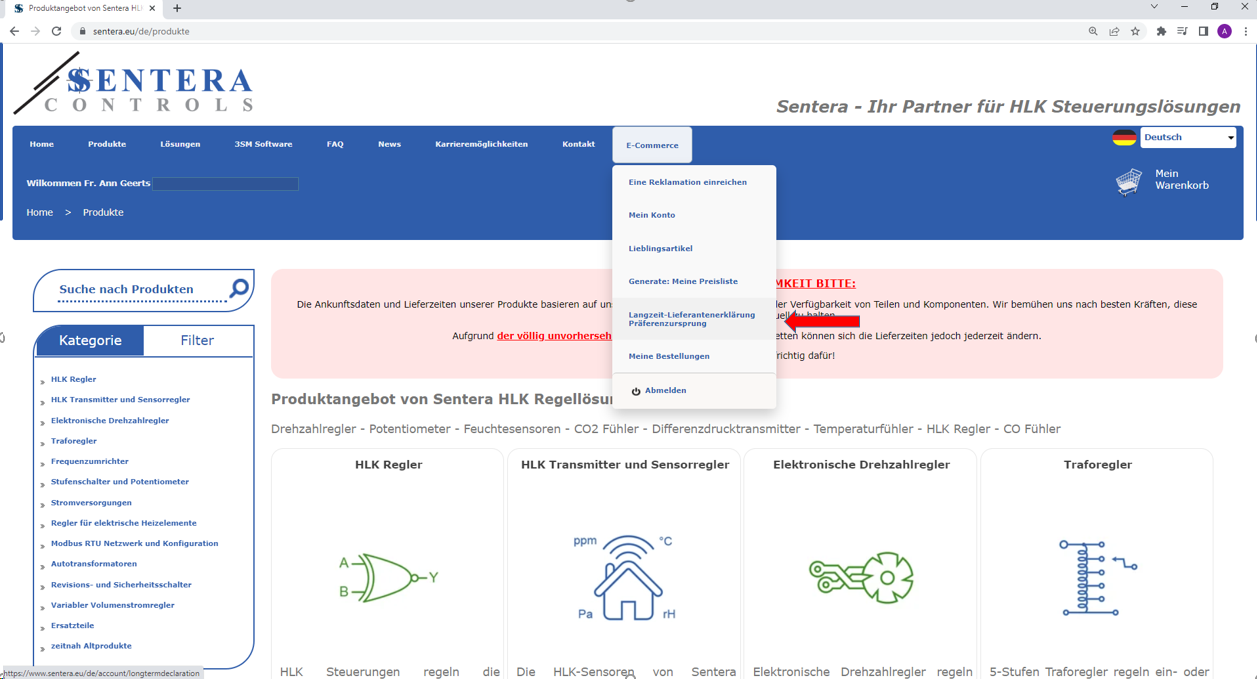Click the German flag icon
Image resolution: width=1257 pixels, height=679 pixels.
pyautogui.click(x=1124, y=137)
